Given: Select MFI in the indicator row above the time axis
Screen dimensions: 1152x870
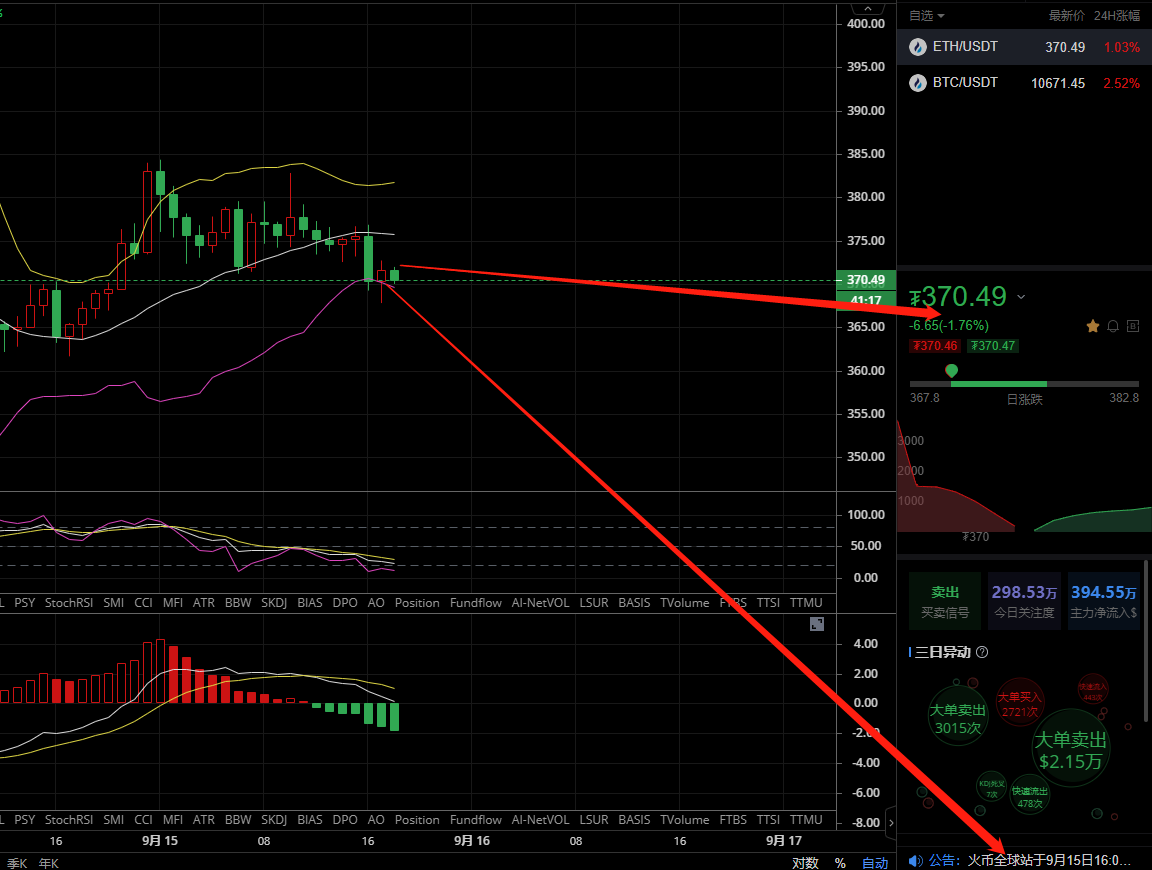Looking at the screenshot, I should click(173, 819).
